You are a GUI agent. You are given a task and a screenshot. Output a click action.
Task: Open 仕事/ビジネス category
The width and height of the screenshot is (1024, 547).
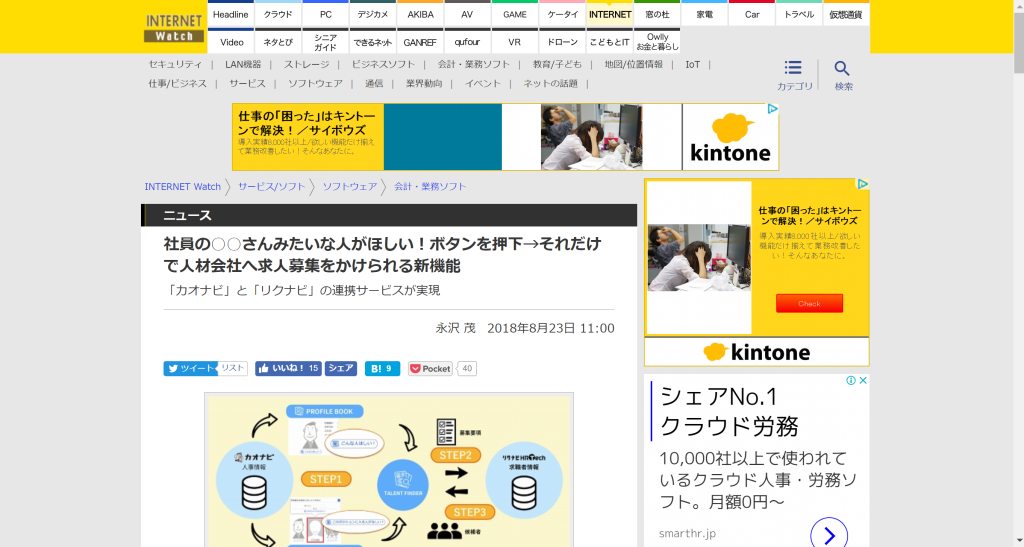(178, 84)
